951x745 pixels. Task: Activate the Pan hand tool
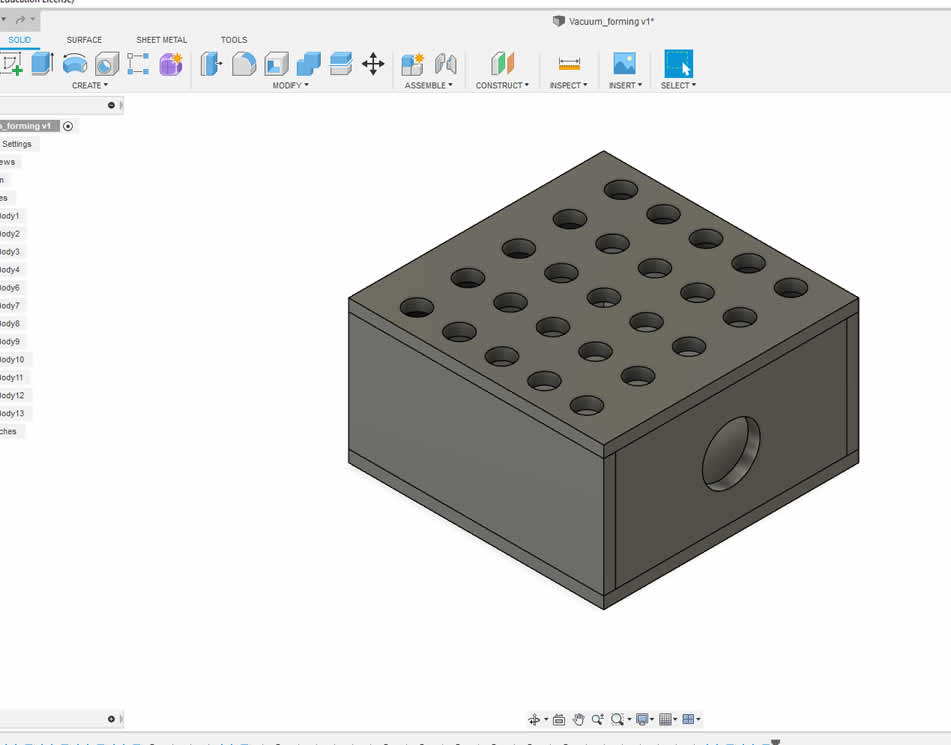(578, 720)
